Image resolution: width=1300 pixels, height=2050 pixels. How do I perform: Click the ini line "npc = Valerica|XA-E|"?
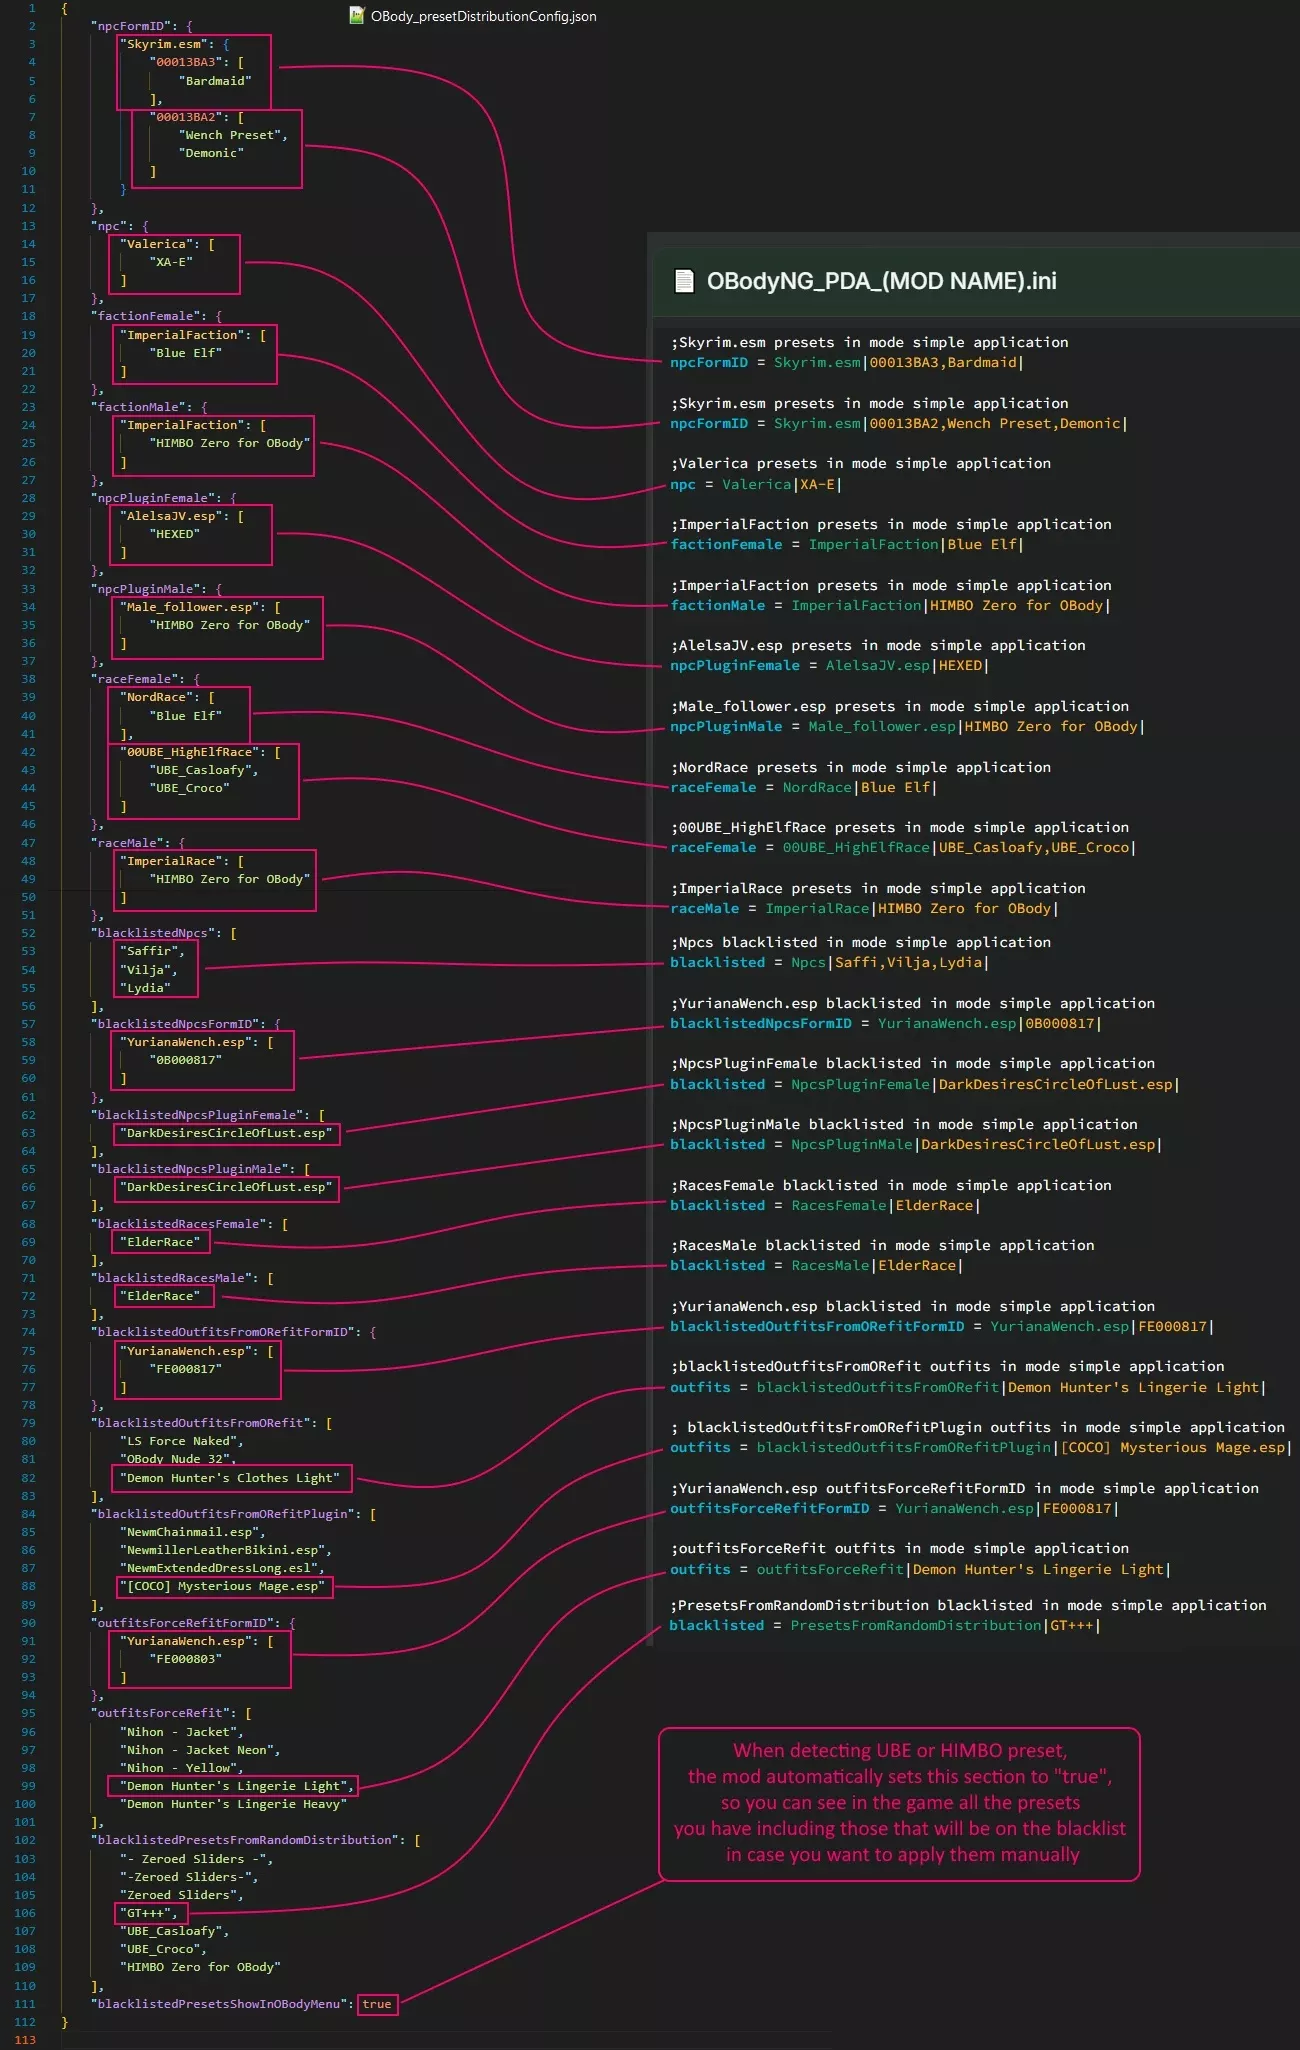756,484
